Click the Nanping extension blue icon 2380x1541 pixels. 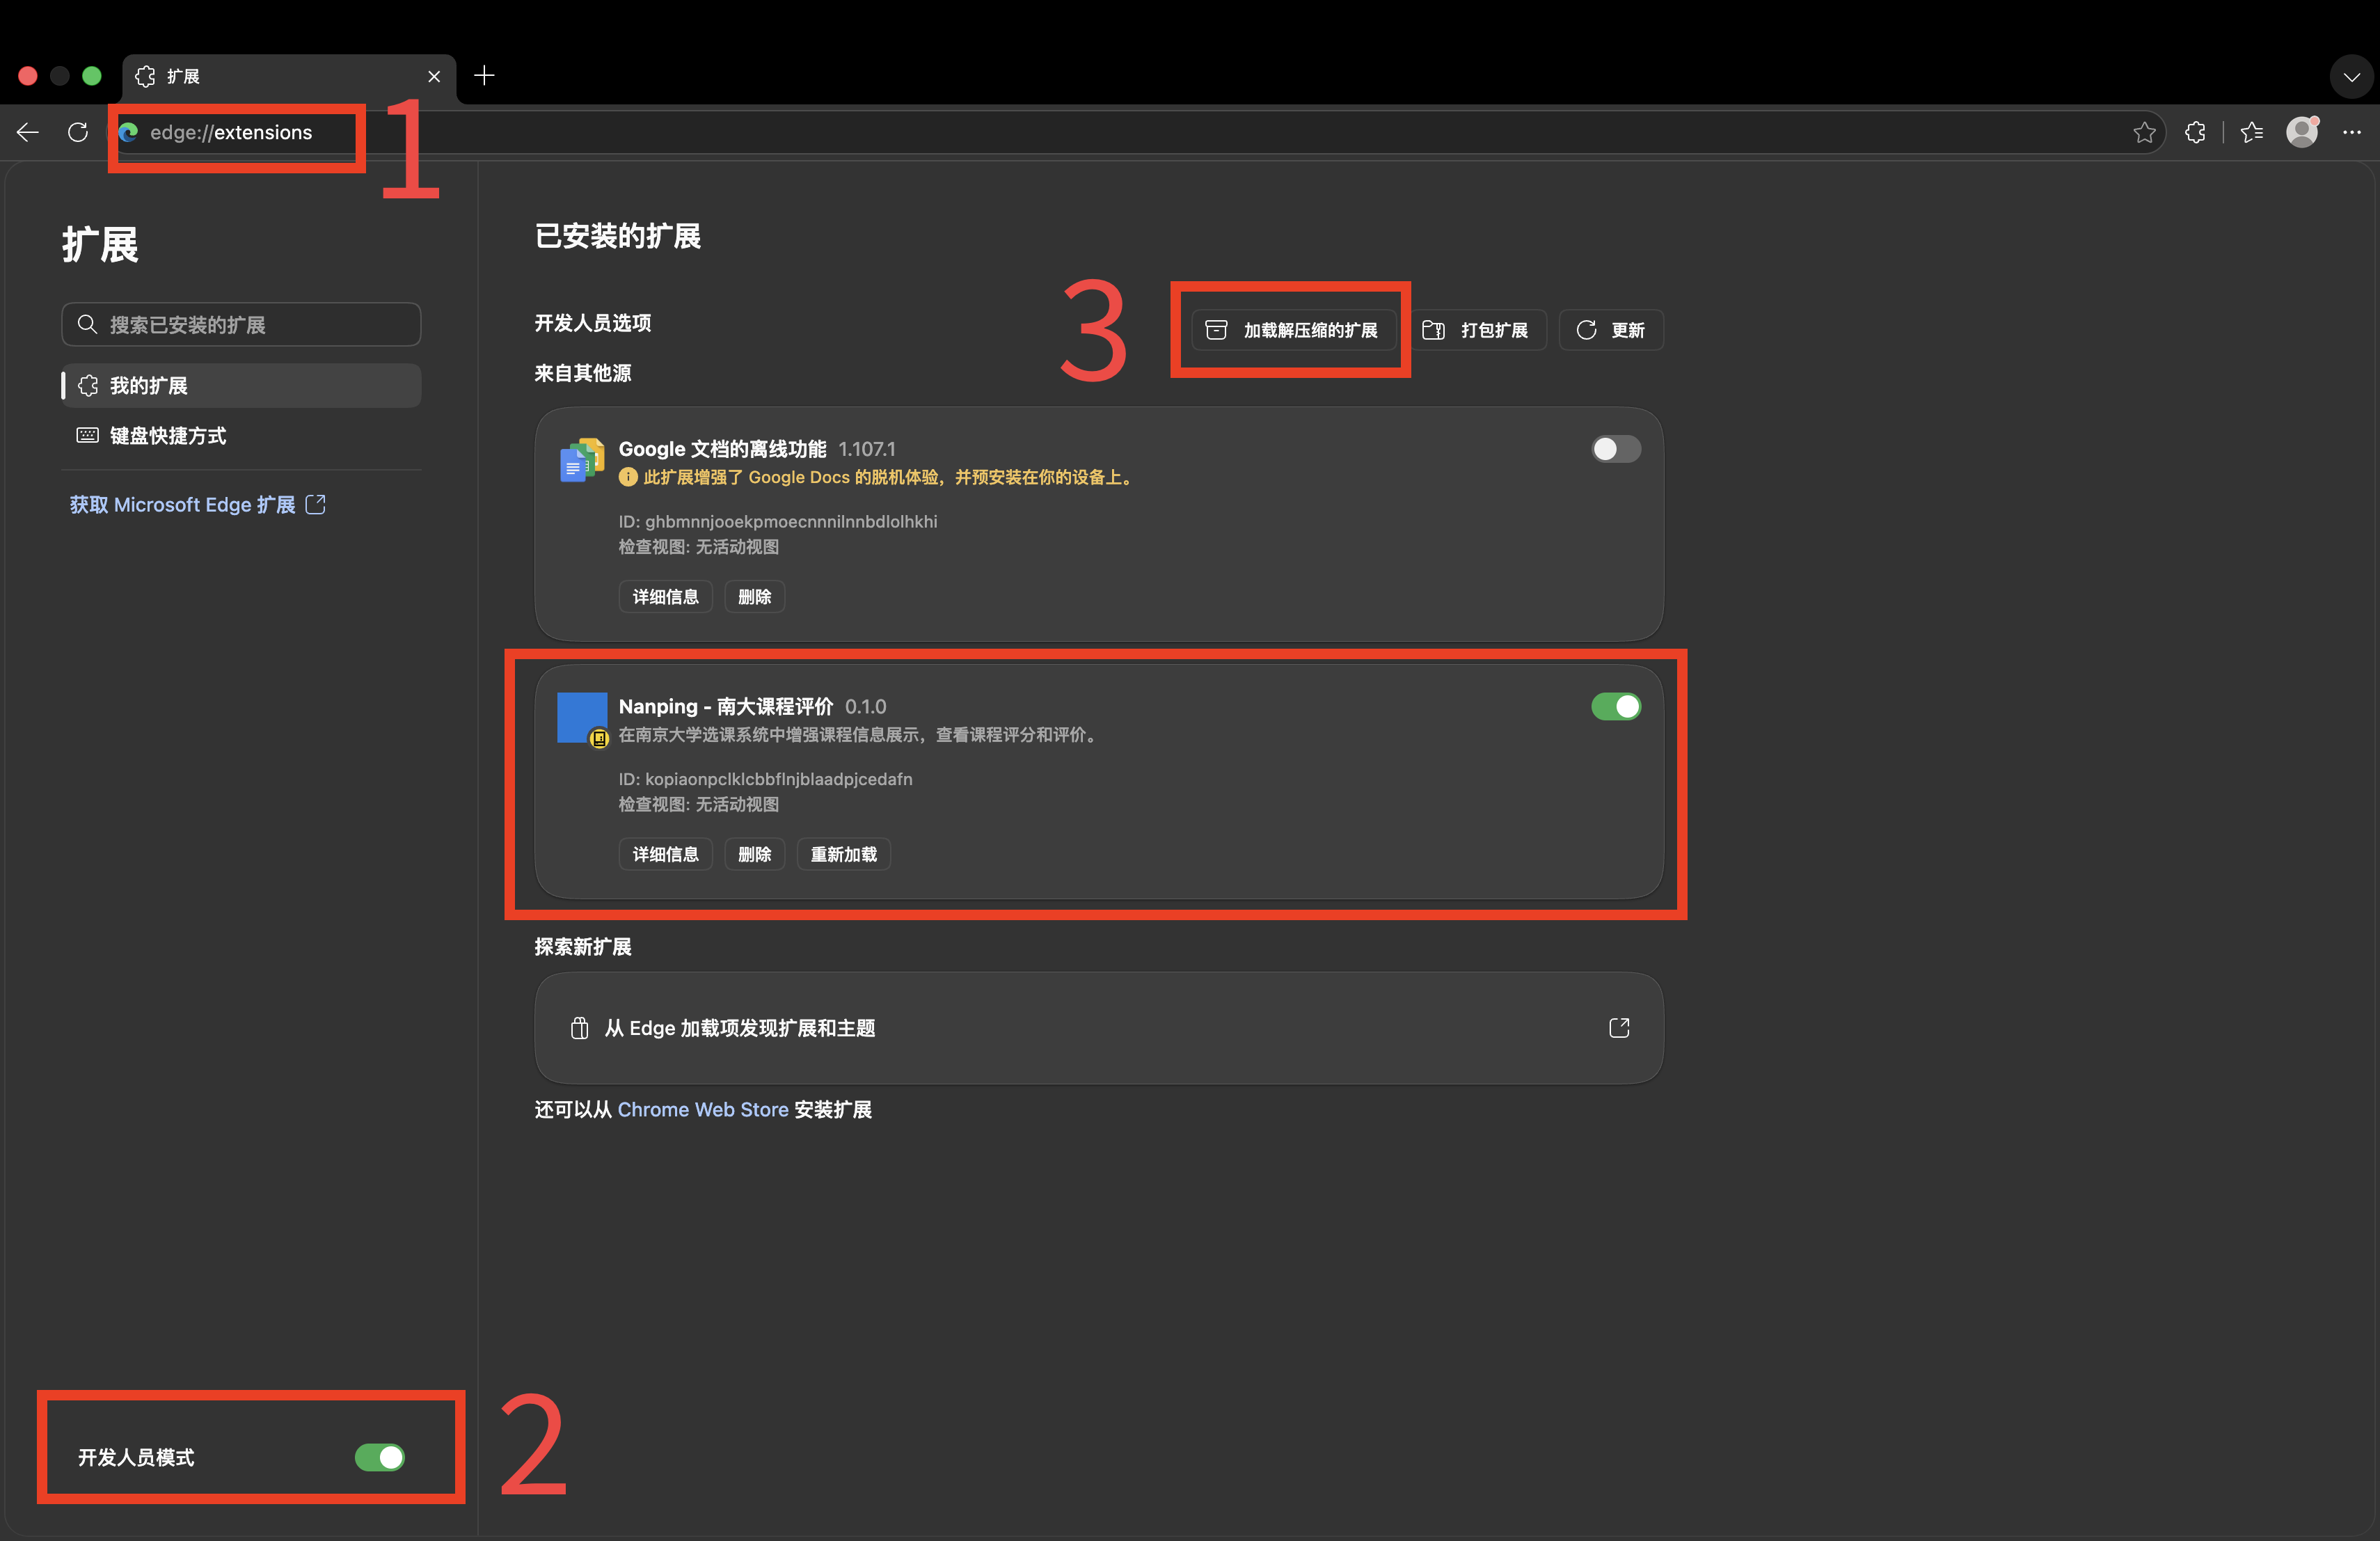(582, 718)
